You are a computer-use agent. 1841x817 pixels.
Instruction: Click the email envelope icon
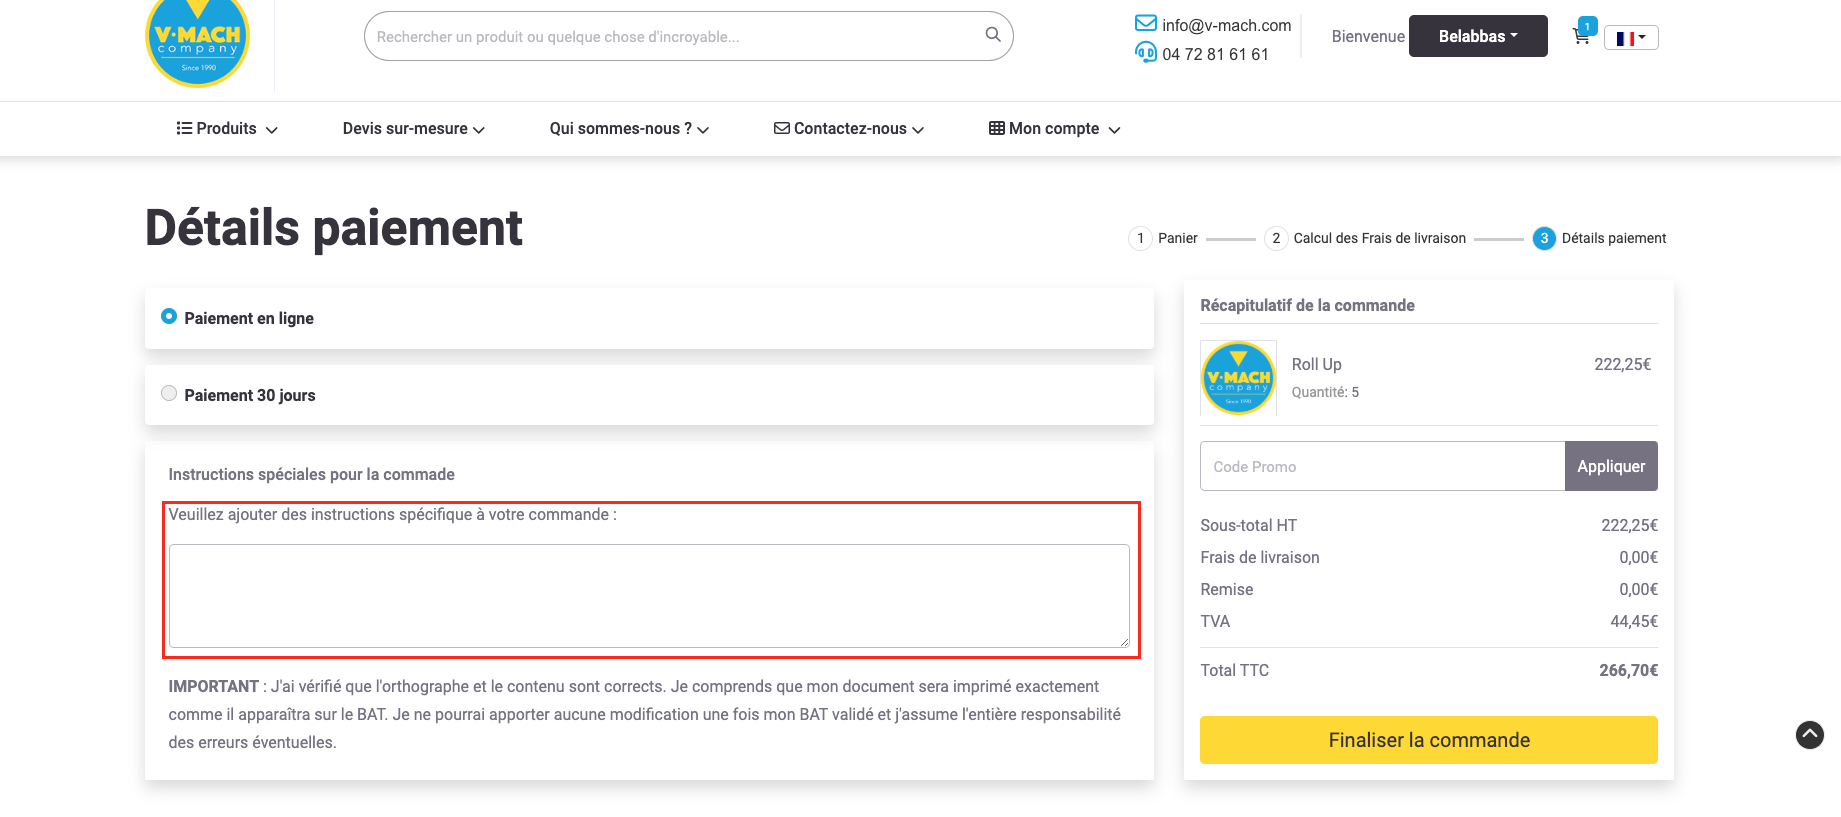1145,24
